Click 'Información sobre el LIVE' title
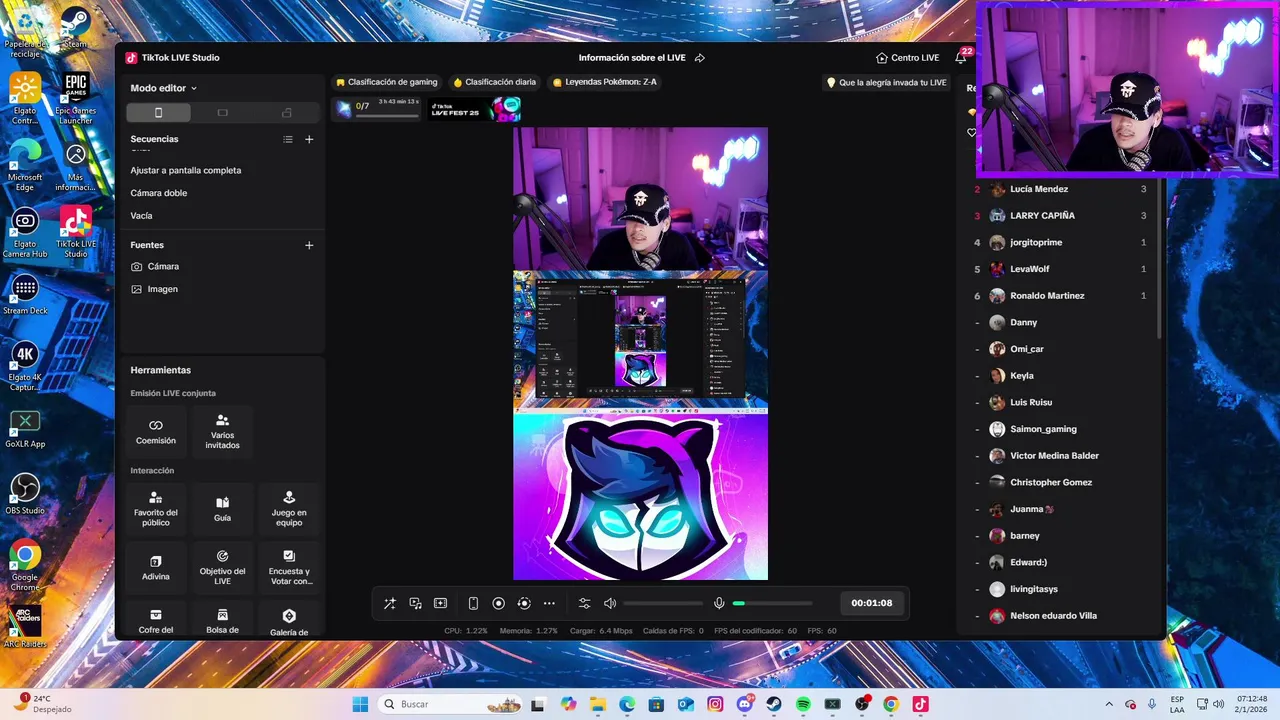 (632, 58)
